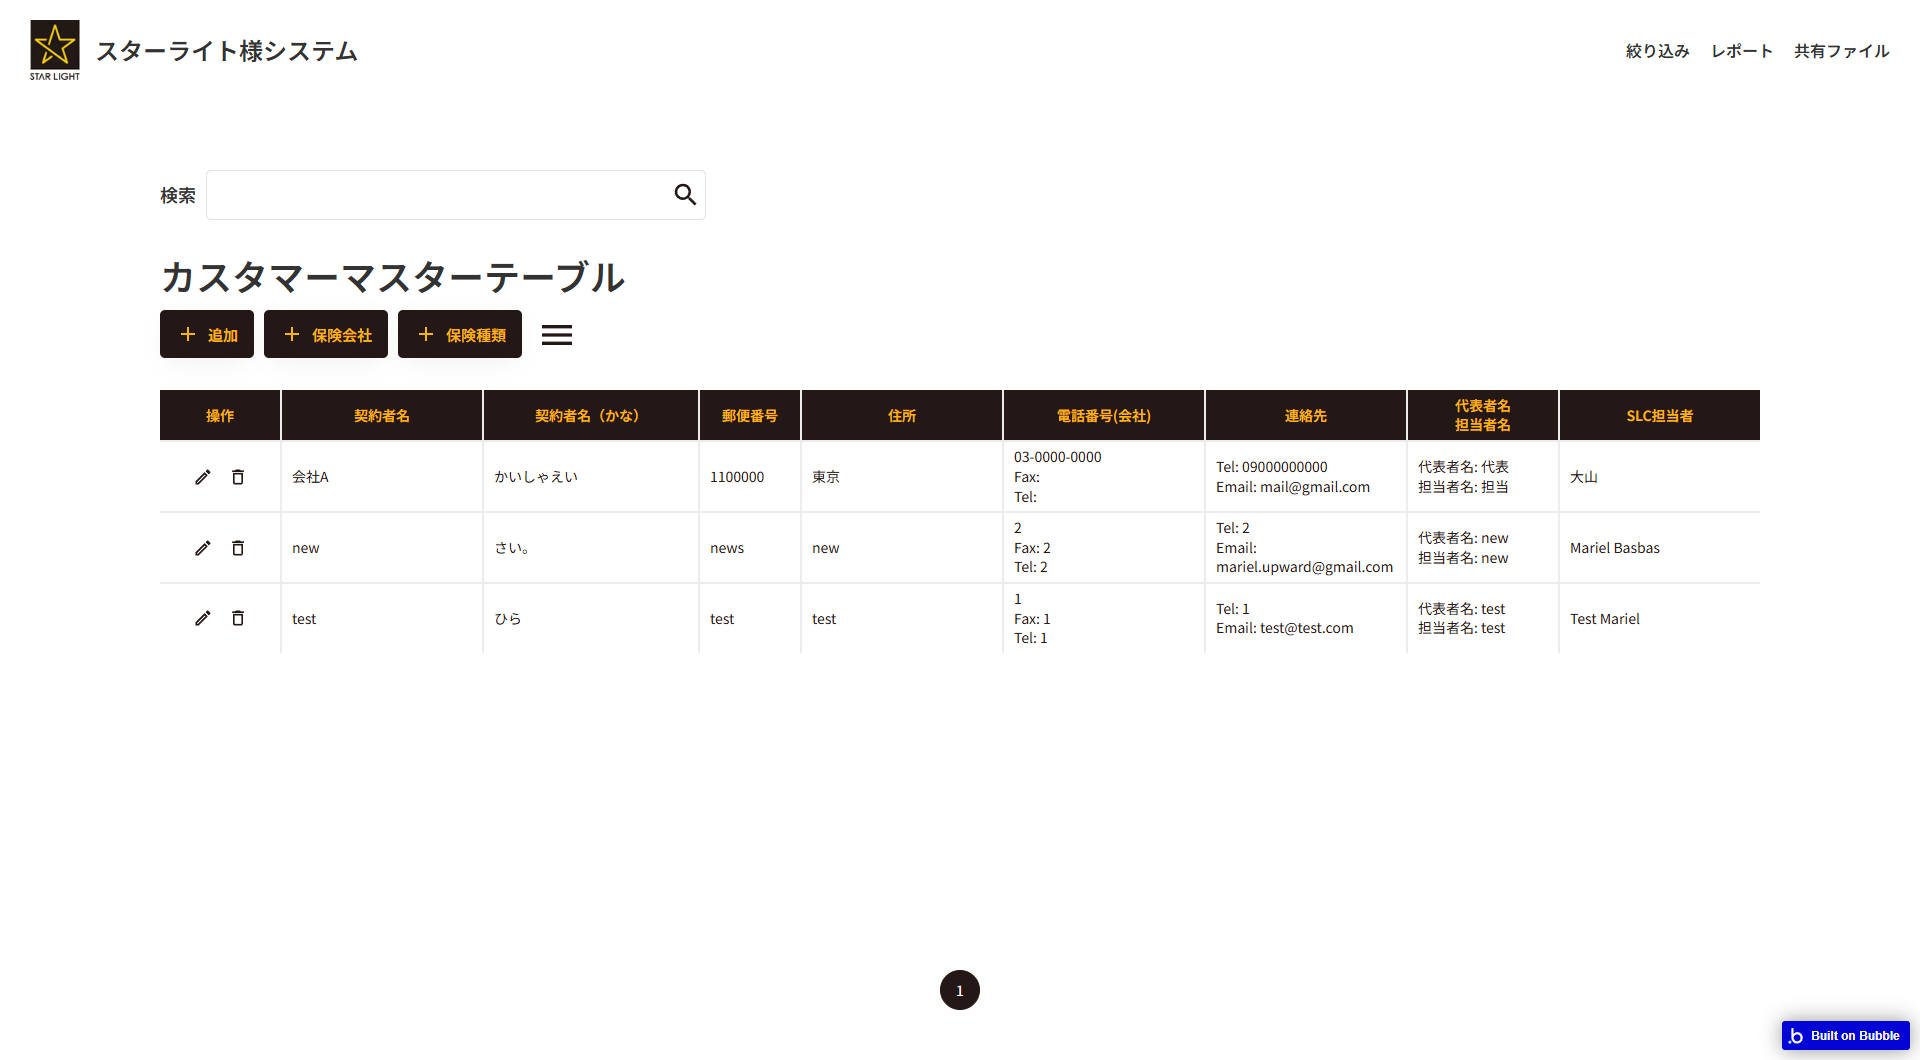Delete the 'new' row using the trash icon
Viewport: 1920px width, 1060px height.
pyautogui.click(x=238, y=547)
